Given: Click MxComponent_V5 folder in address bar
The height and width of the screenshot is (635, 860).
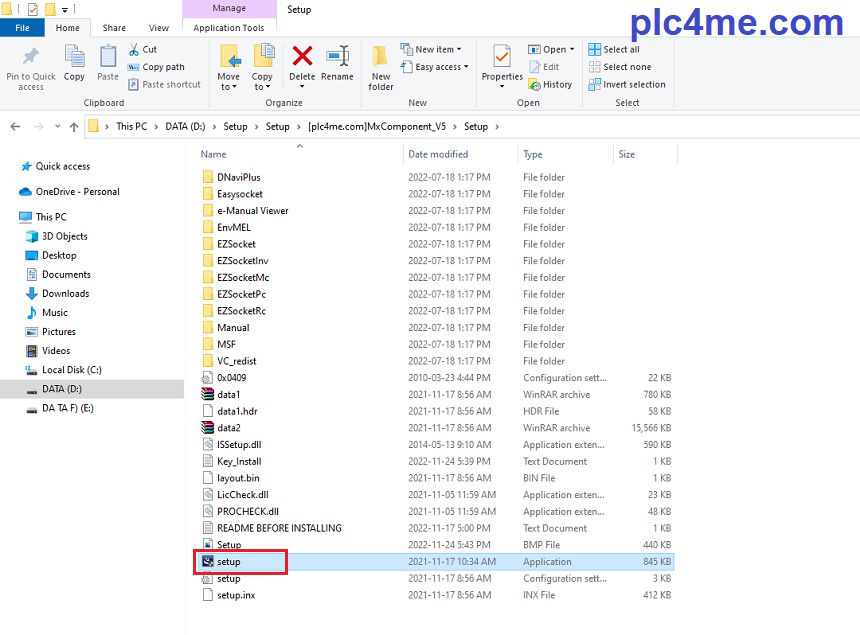Looking at the screenshot, I should pyautogui.click(x=376, y=127).
